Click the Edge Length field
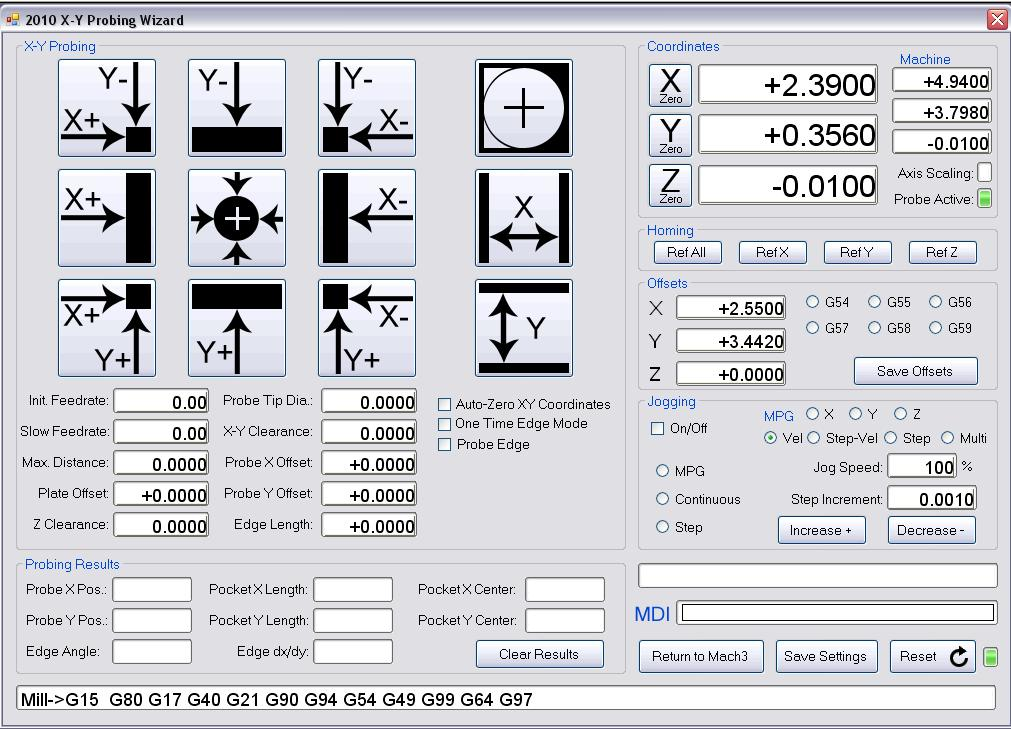Viewport: 1011px width, 729px height. tap(369, 525)
